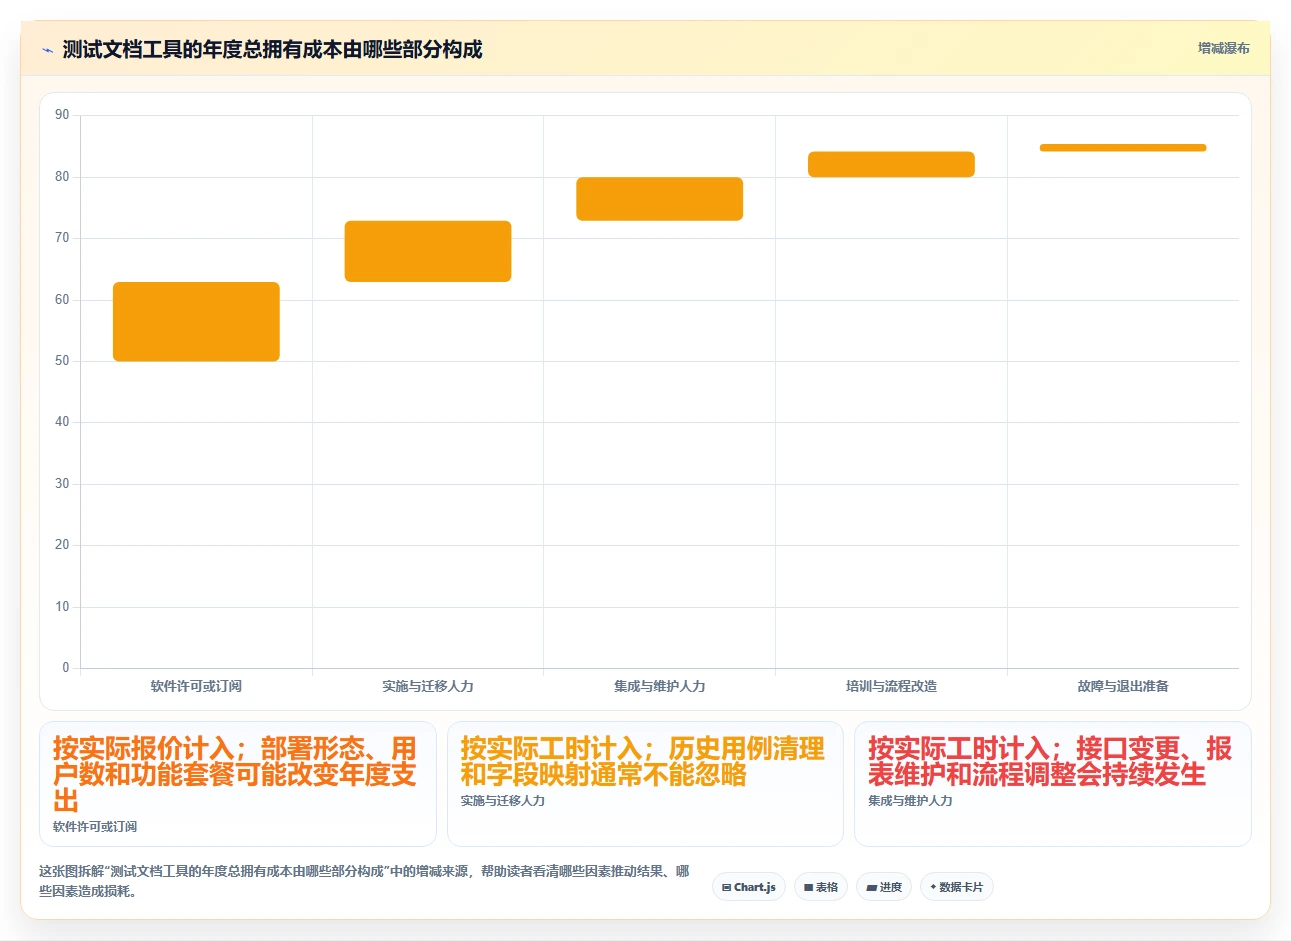The height and width of the screenshot is (941, 1291).
Task: Select the 集成与维护人力 waterfall bar
Action: tap(659, 199)
